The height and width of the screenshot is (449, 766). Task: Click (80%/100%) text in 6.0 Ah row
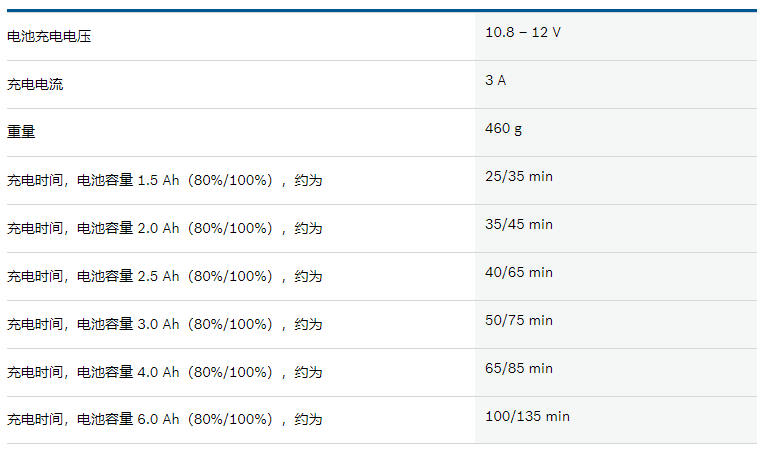(x=229, y=421)
